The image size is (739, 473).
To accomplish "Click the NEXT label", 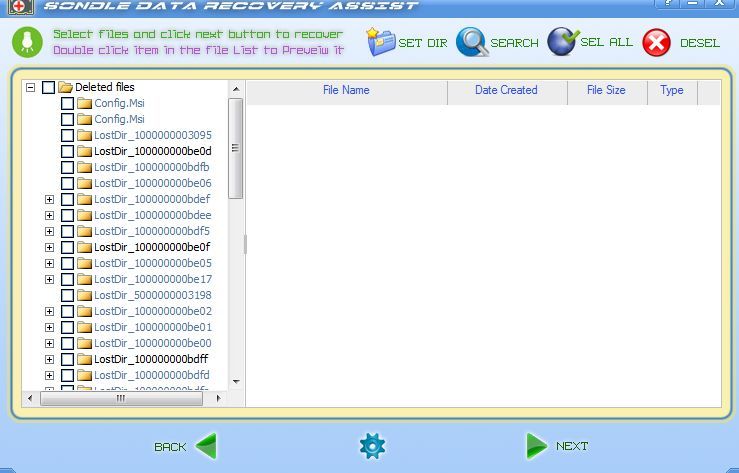I will [572, 446].
